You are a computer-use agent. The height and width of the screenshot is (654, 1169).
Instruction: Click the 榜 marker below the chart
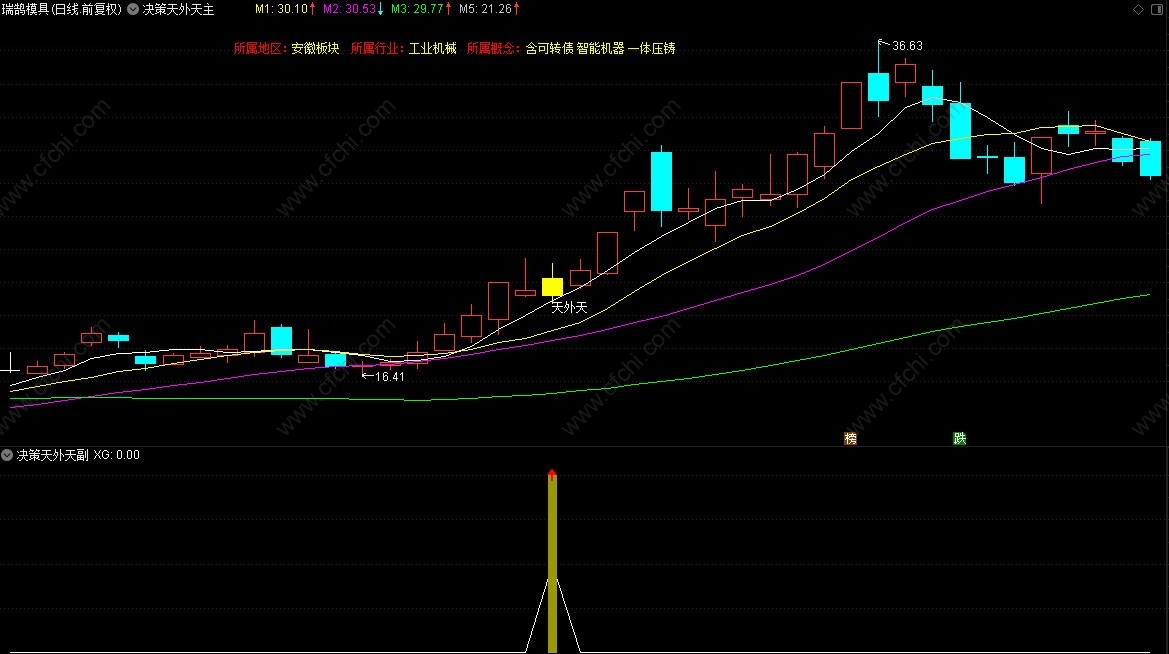tap(851, 438)
